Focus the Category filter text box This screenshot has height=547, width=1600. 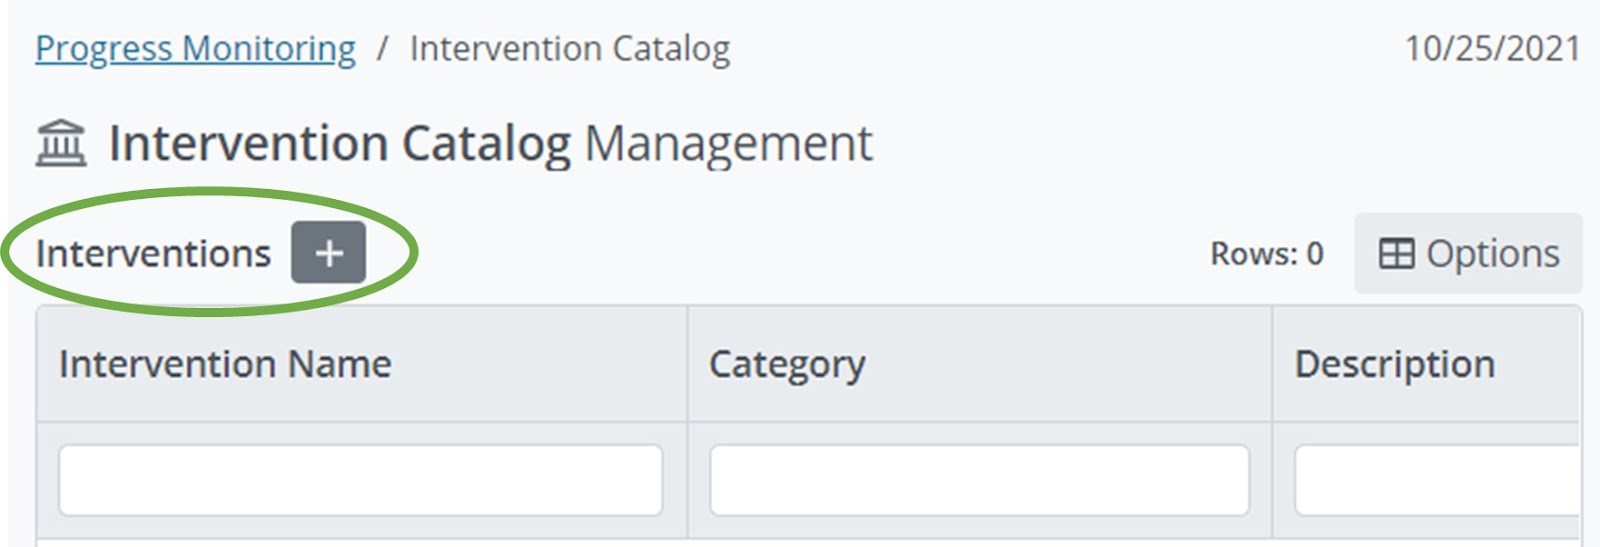(979, 480)
